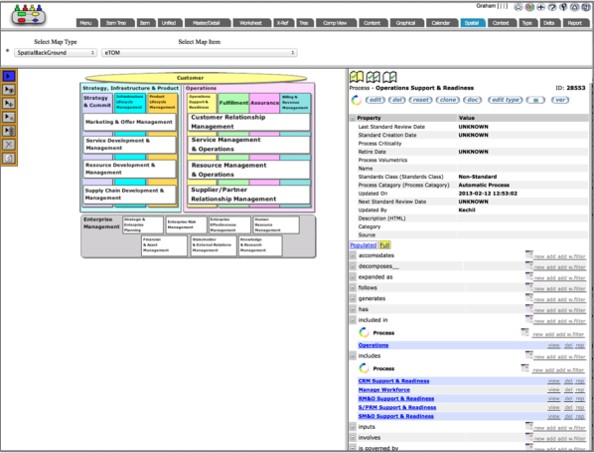This screenshot has height=453, width=594.
Task: Switch to the Worksheet tab
Action: (x=252, y=23)
